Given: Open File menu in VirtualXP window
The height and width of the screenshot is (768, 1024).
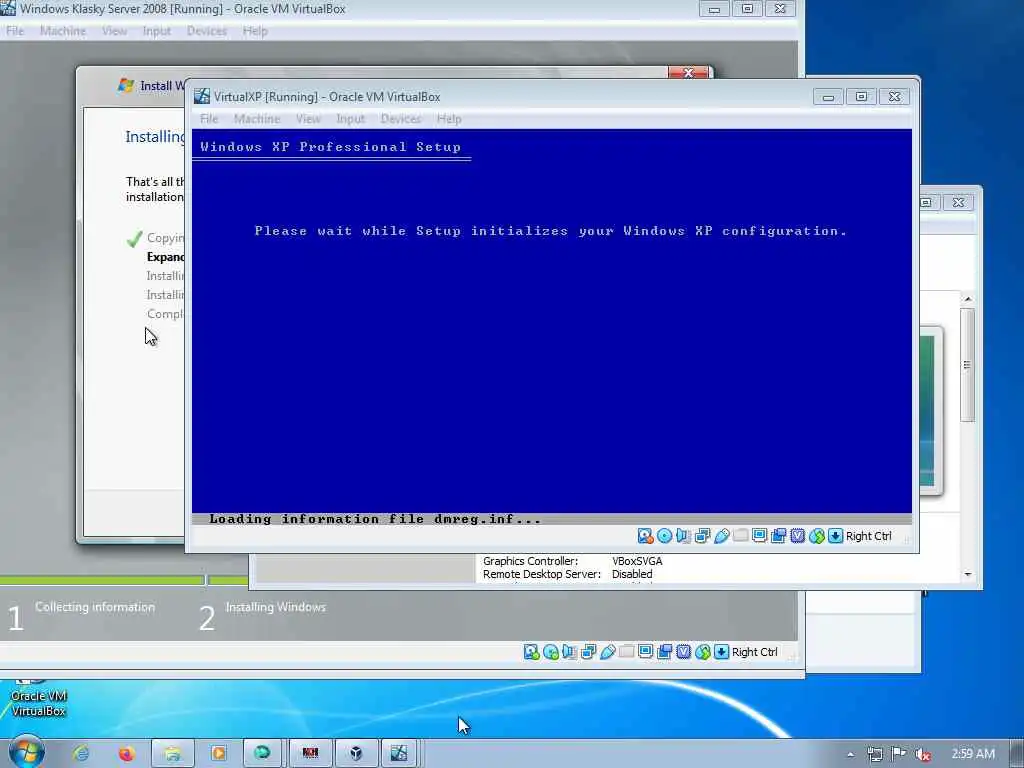Looking at the screenshot, I should coord(209,119).
